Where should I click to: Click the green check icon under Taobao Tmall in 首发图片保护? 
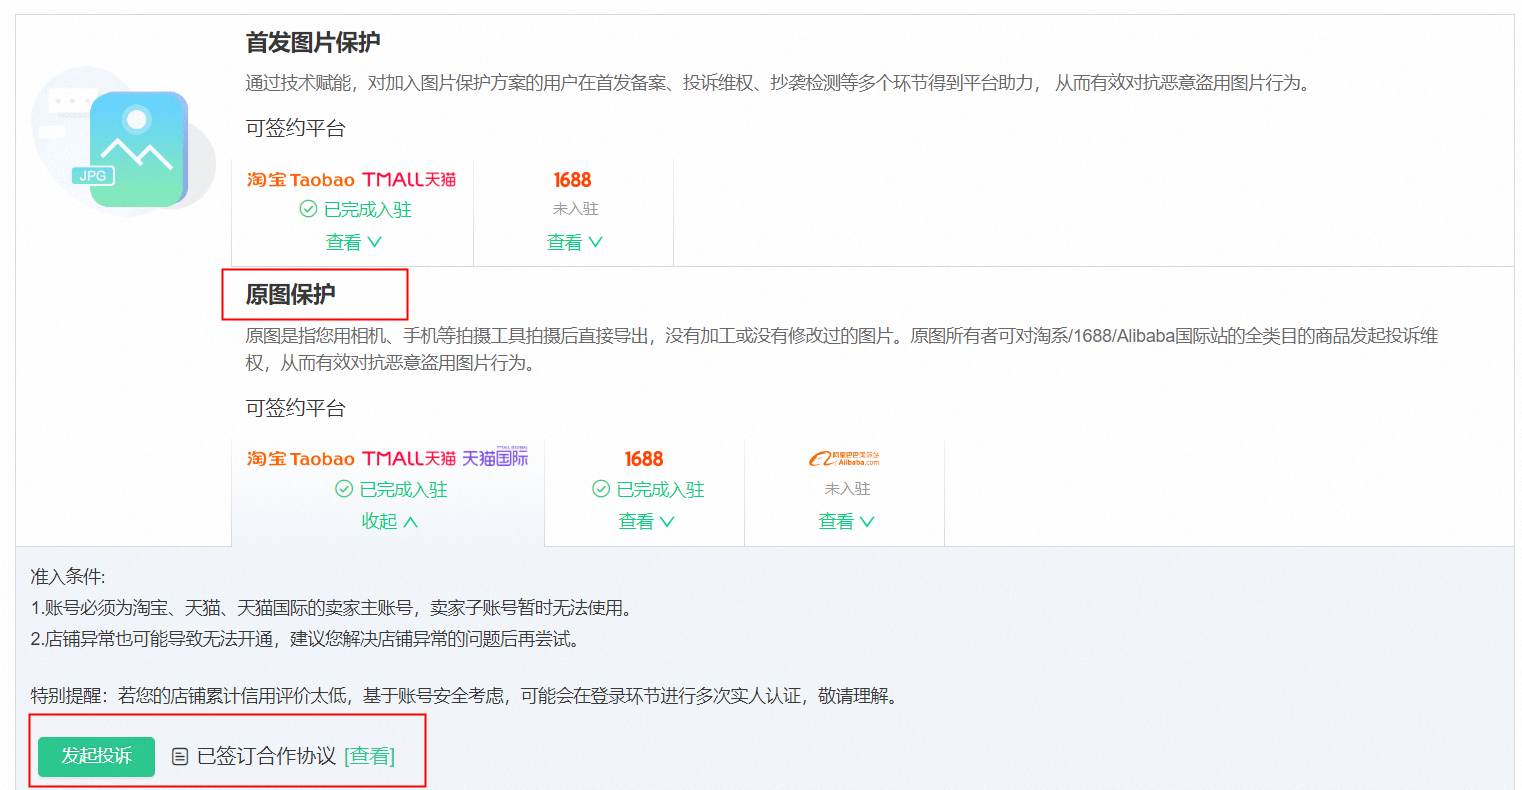(x=308, y=209)
